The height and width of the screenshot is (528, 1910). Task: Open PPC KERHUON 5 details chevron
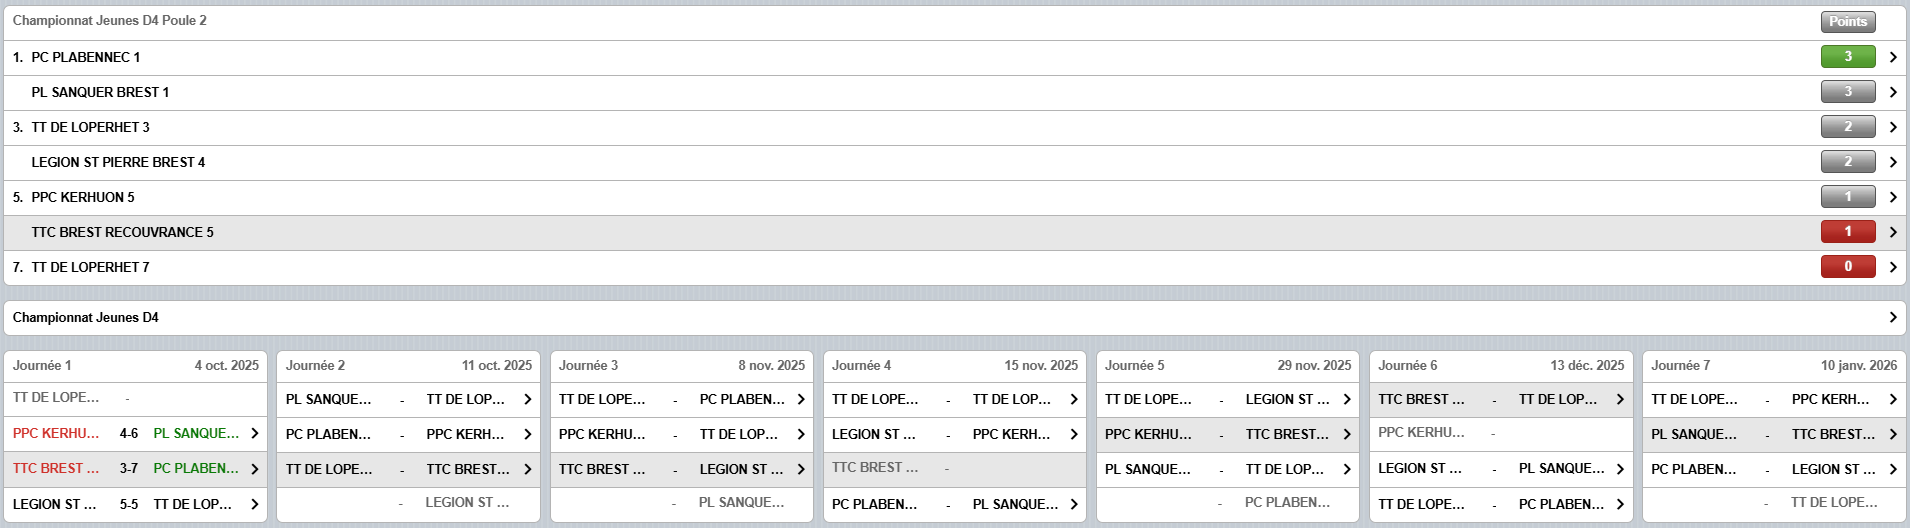pyautogui.click(x=1892, y=197)
